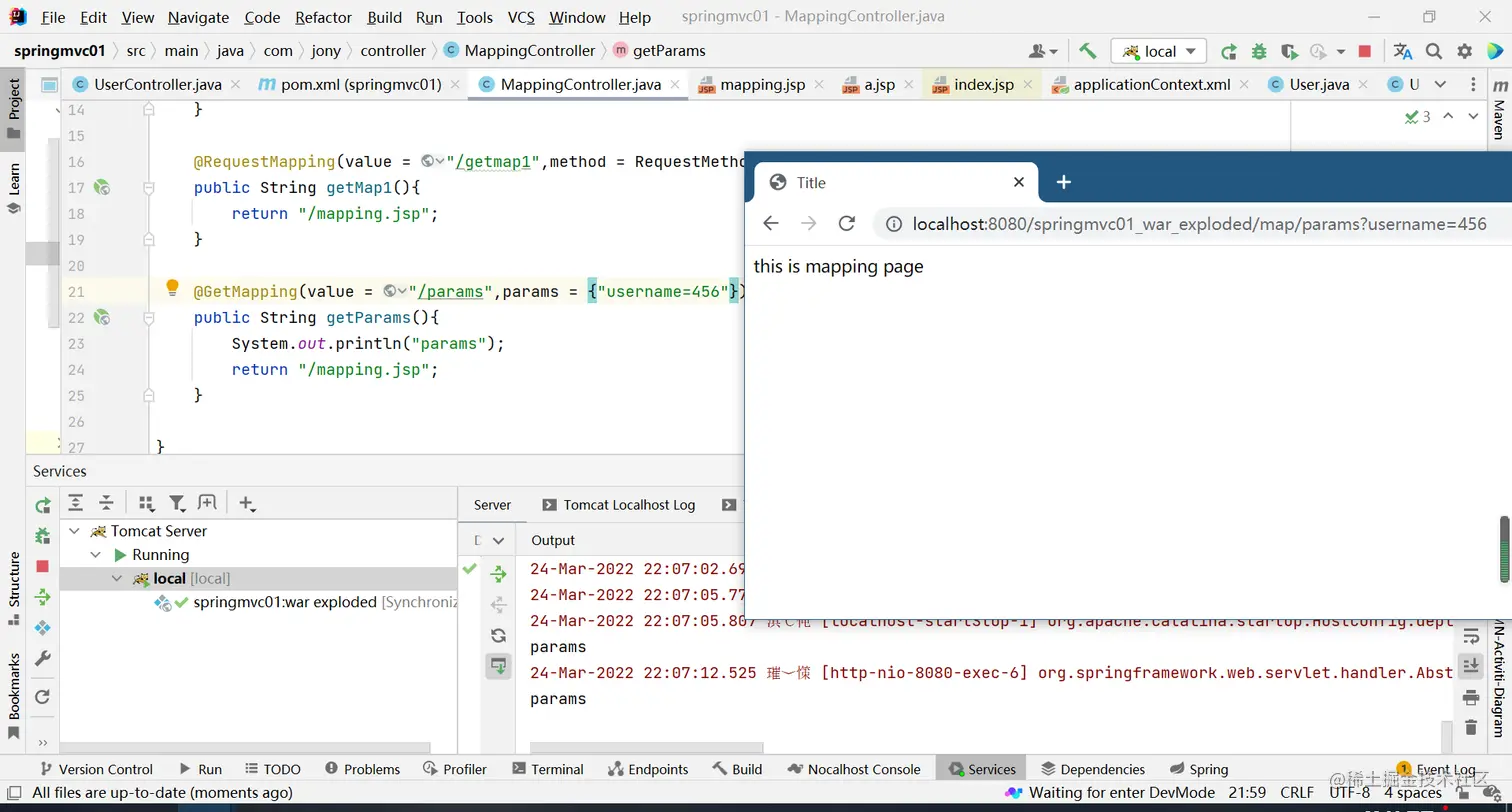Open the Tomcat Localhost Log tab

coord(618,504)
